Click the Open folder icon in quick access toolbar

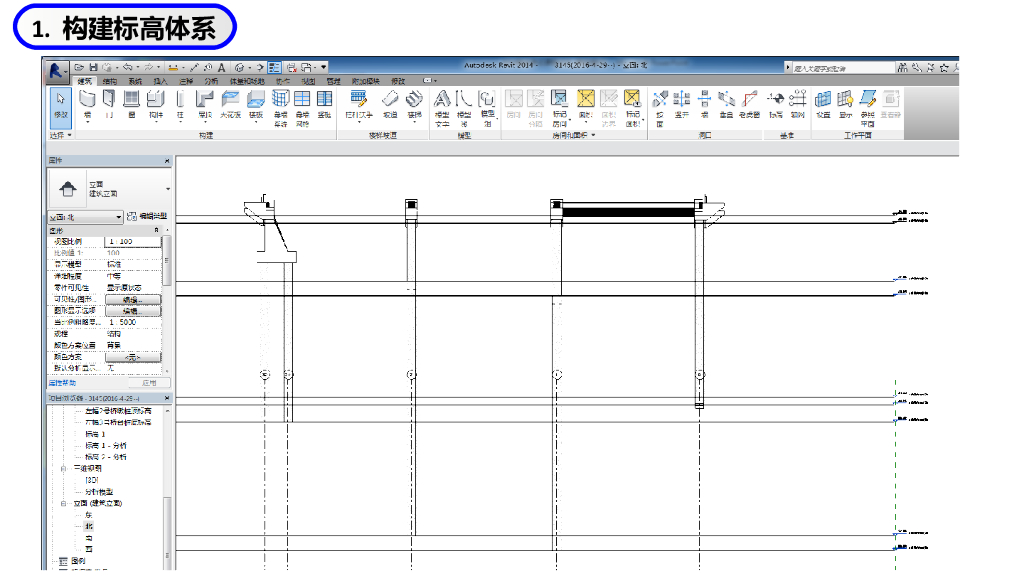coord(79,67)
